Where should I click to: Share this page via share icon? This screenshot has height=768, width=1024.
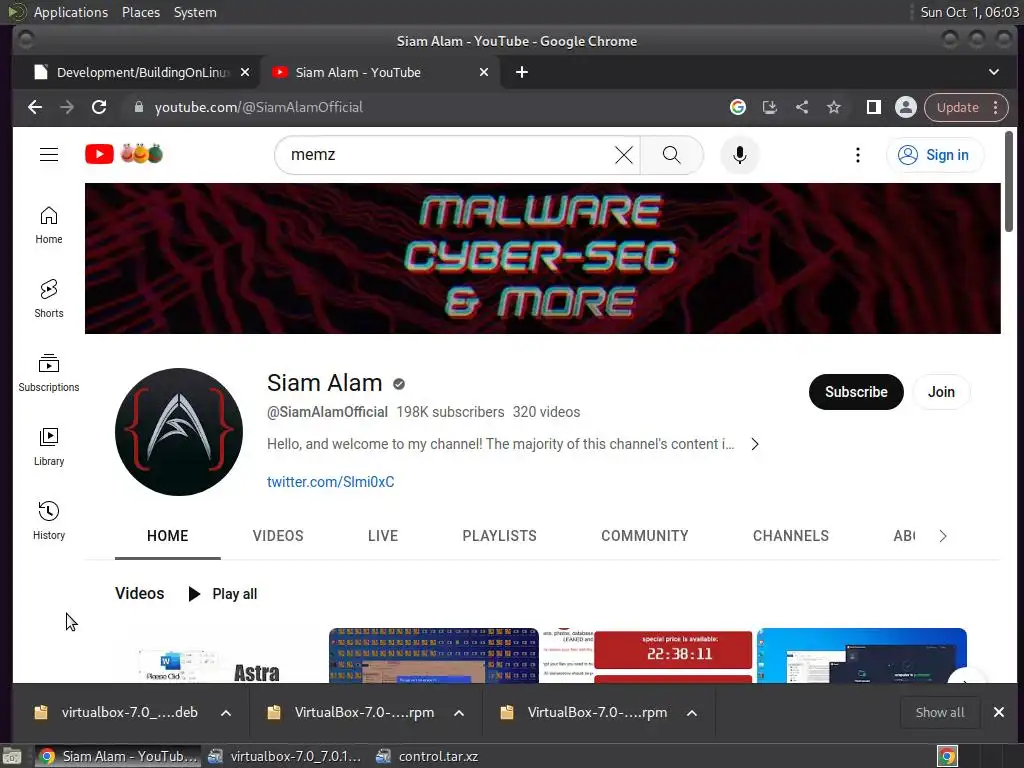[x=802, y=107]
